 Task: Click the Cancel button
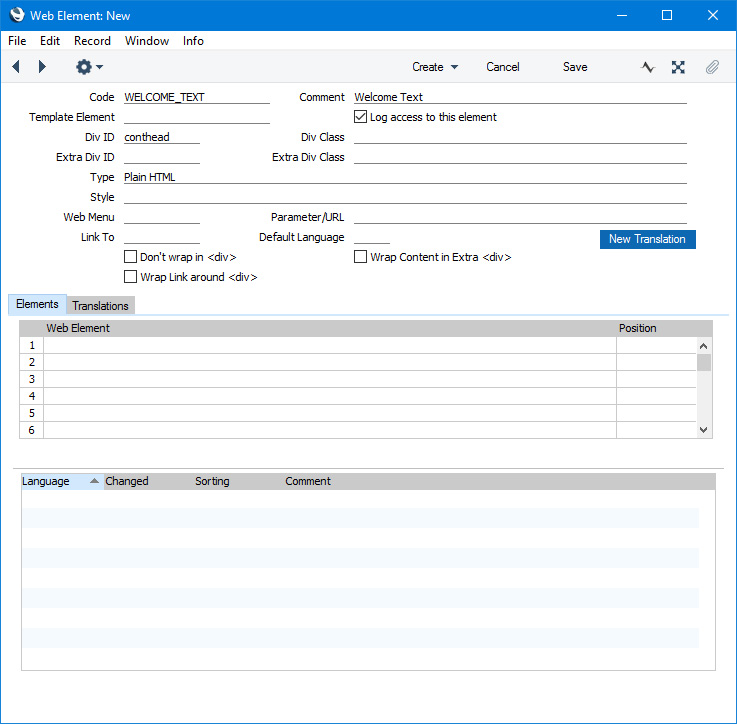coord(502,67)
